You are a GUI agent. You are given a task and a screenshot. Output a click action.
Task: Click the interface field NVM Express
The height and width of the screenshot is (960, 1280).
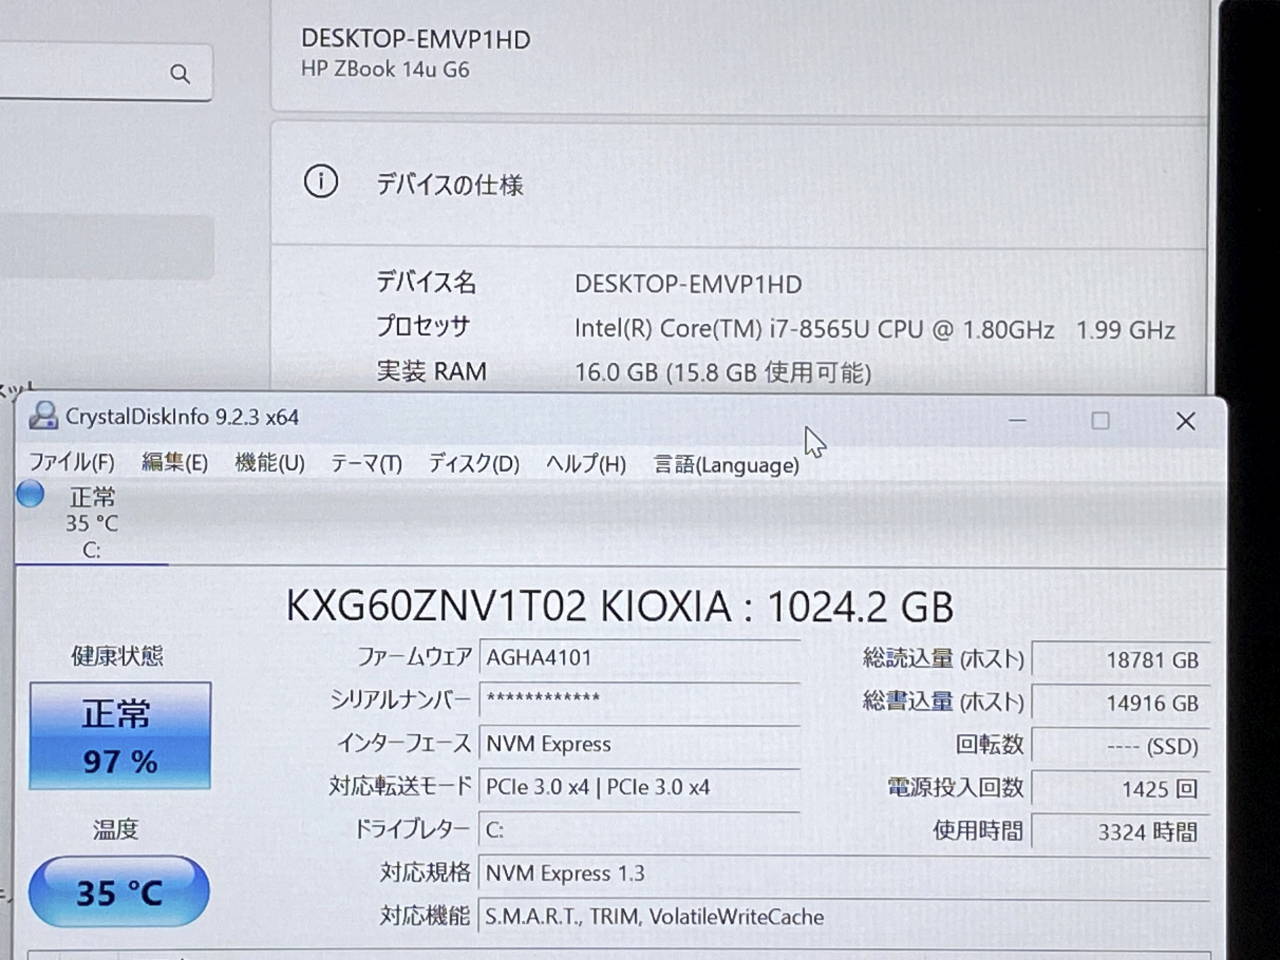[x=640, y=744]
